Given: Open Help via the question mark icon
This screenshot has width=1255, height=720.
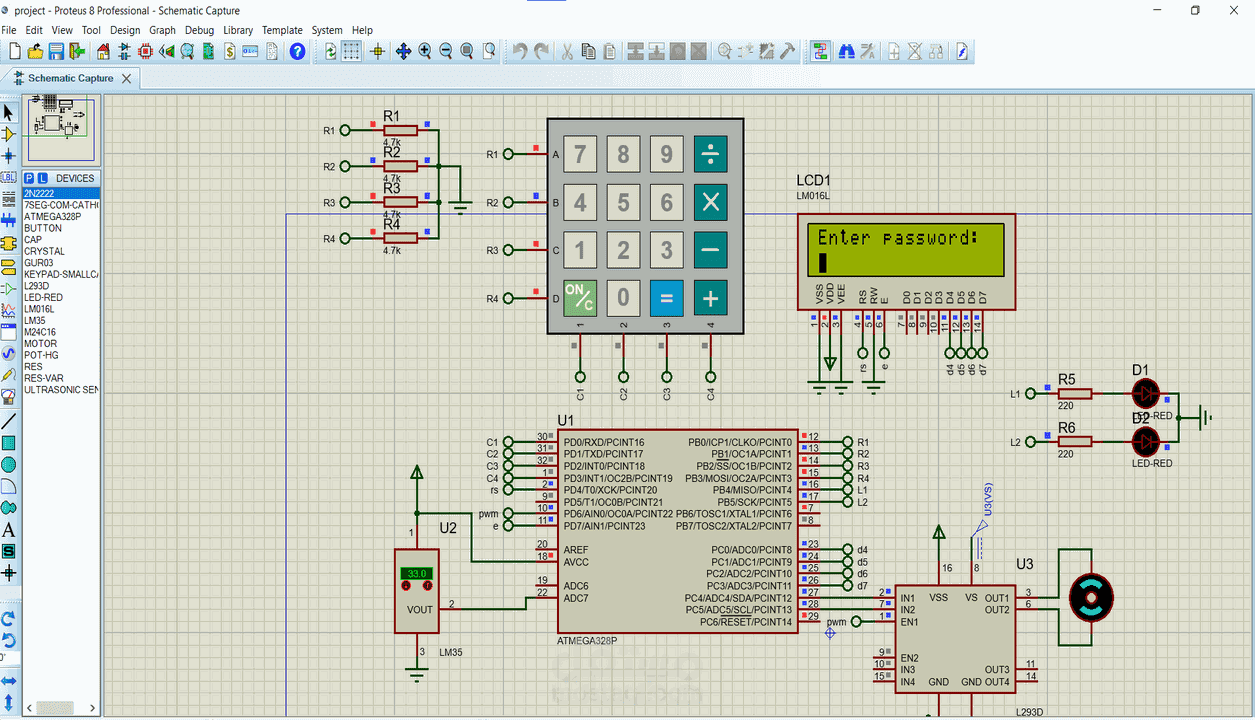Looking at the screenshot, I should click(297, 50).
